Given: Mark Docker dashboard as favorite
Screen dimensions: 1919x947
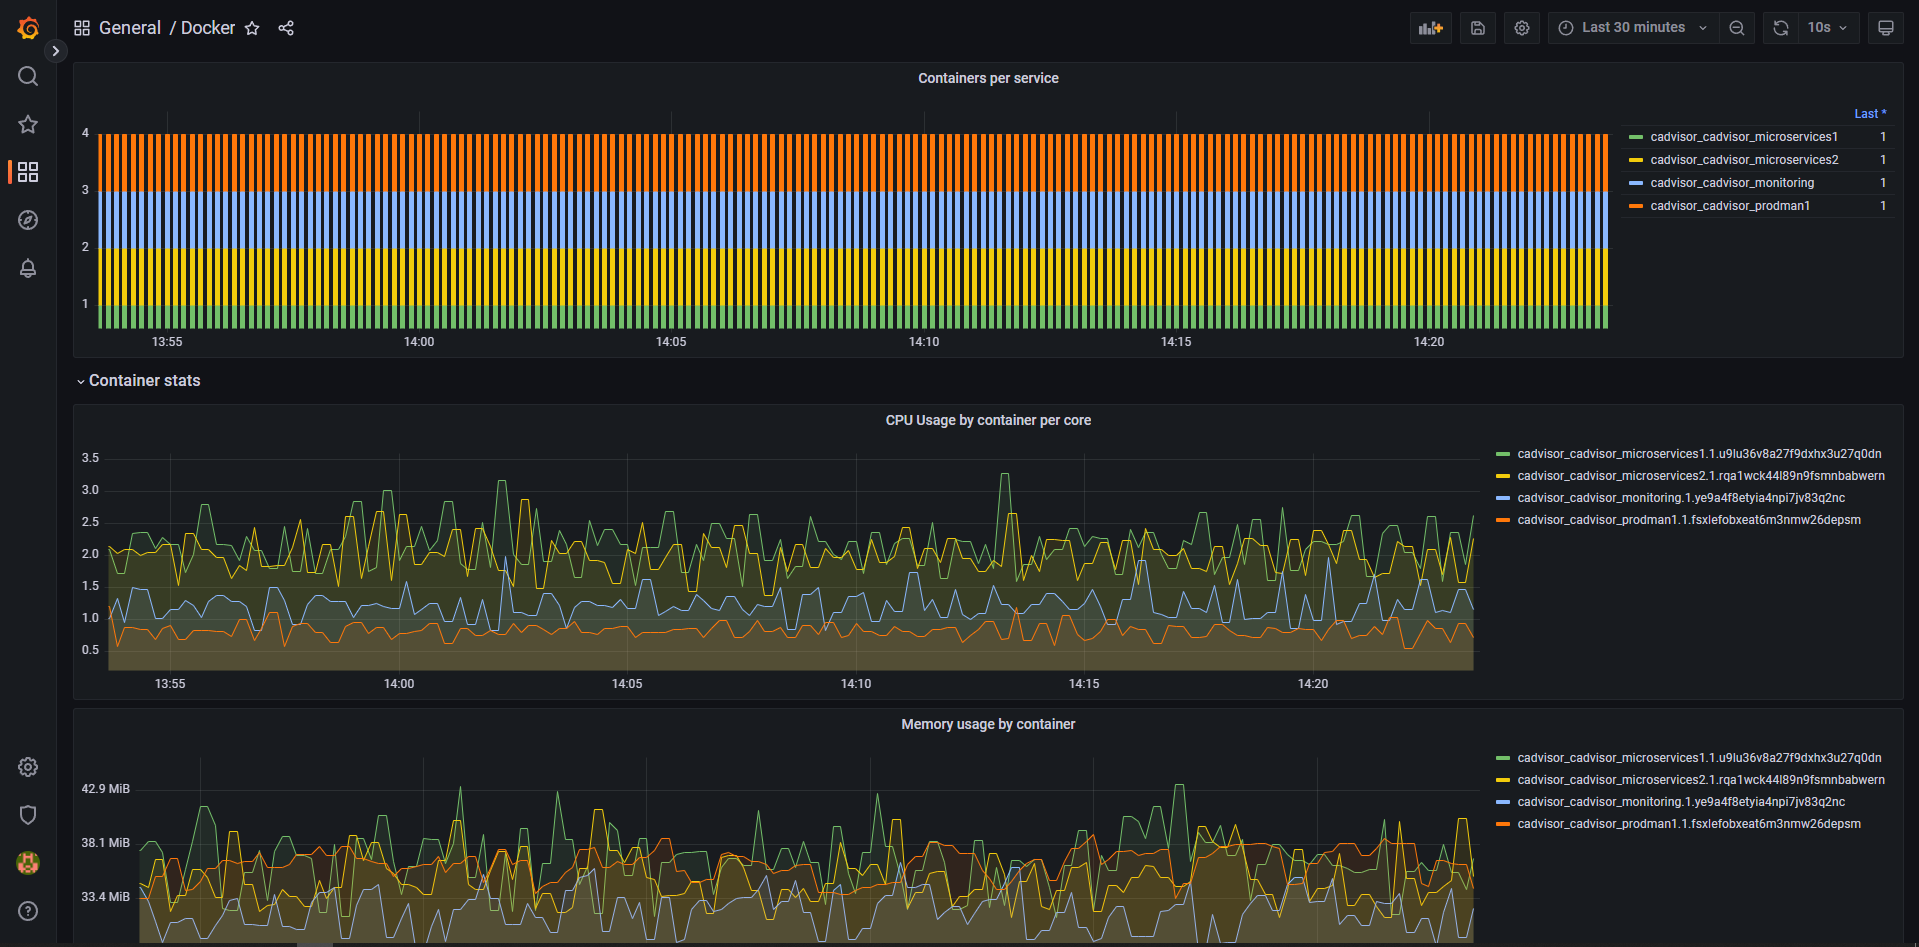Looking at the screenshot, I should (x=252, y=28).
